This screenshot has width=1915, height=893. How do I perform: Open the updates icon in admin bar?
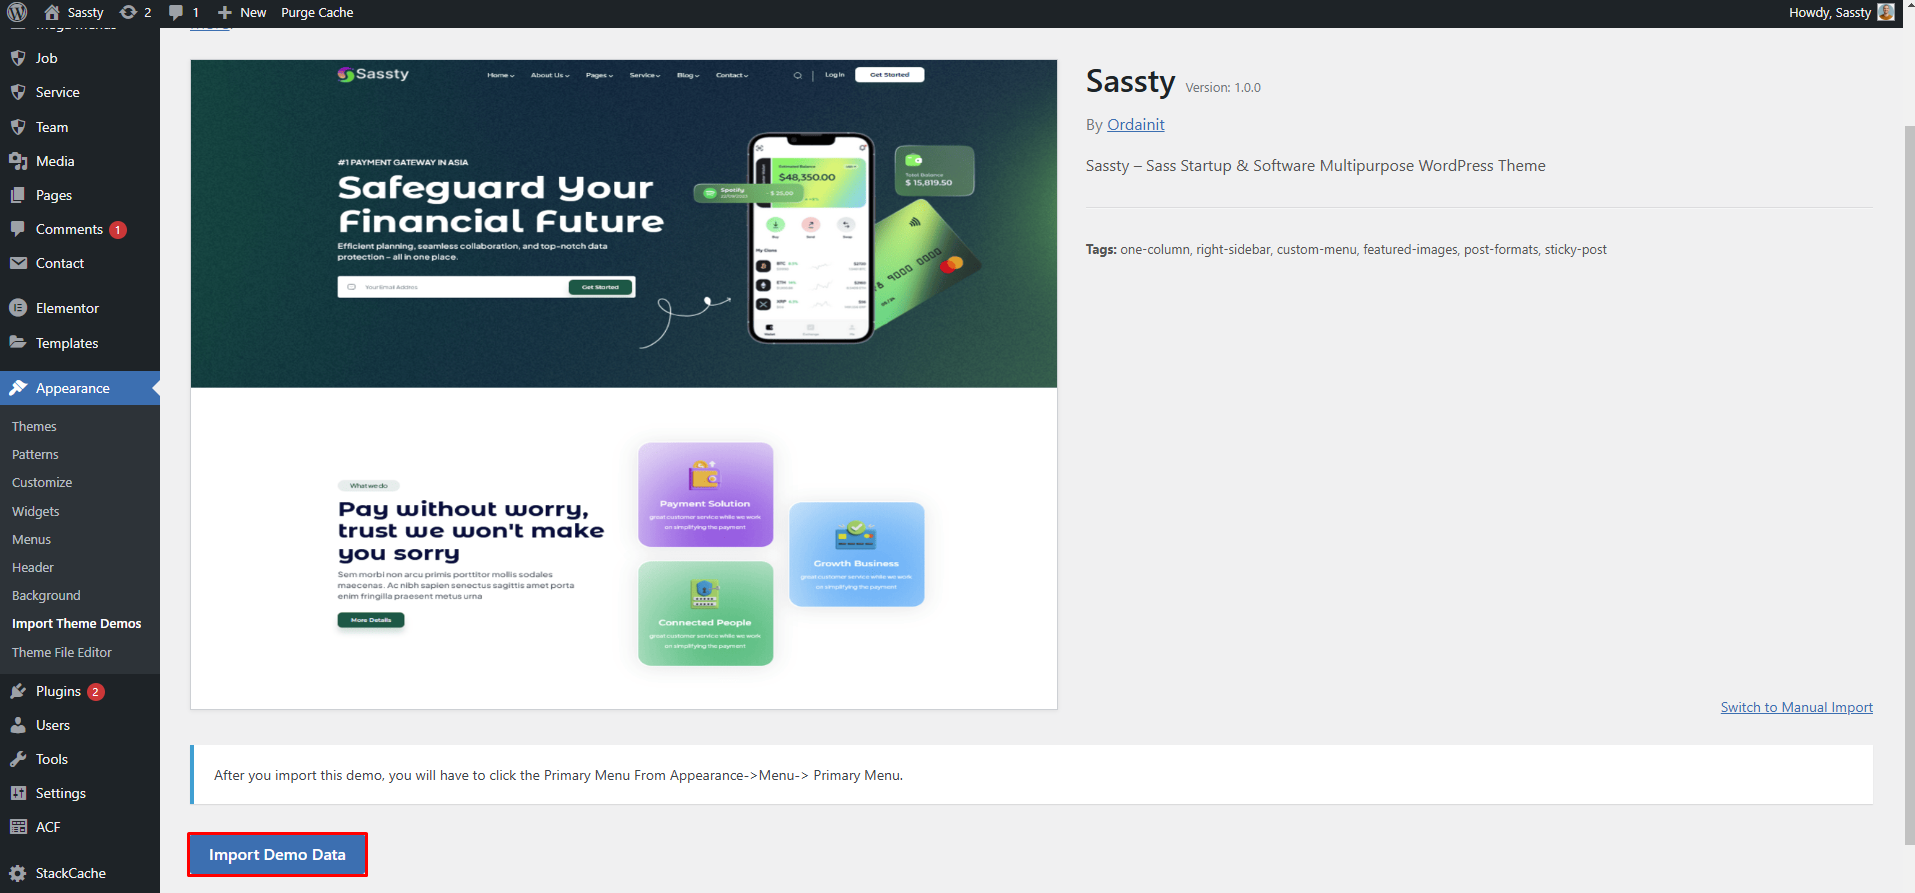[128, 12]
